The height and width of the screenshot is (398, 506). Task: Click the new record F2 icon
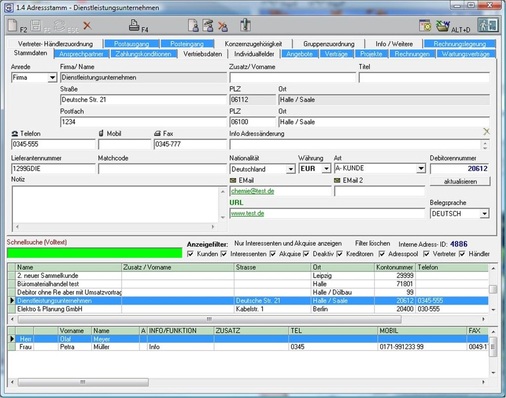[13, 26]
